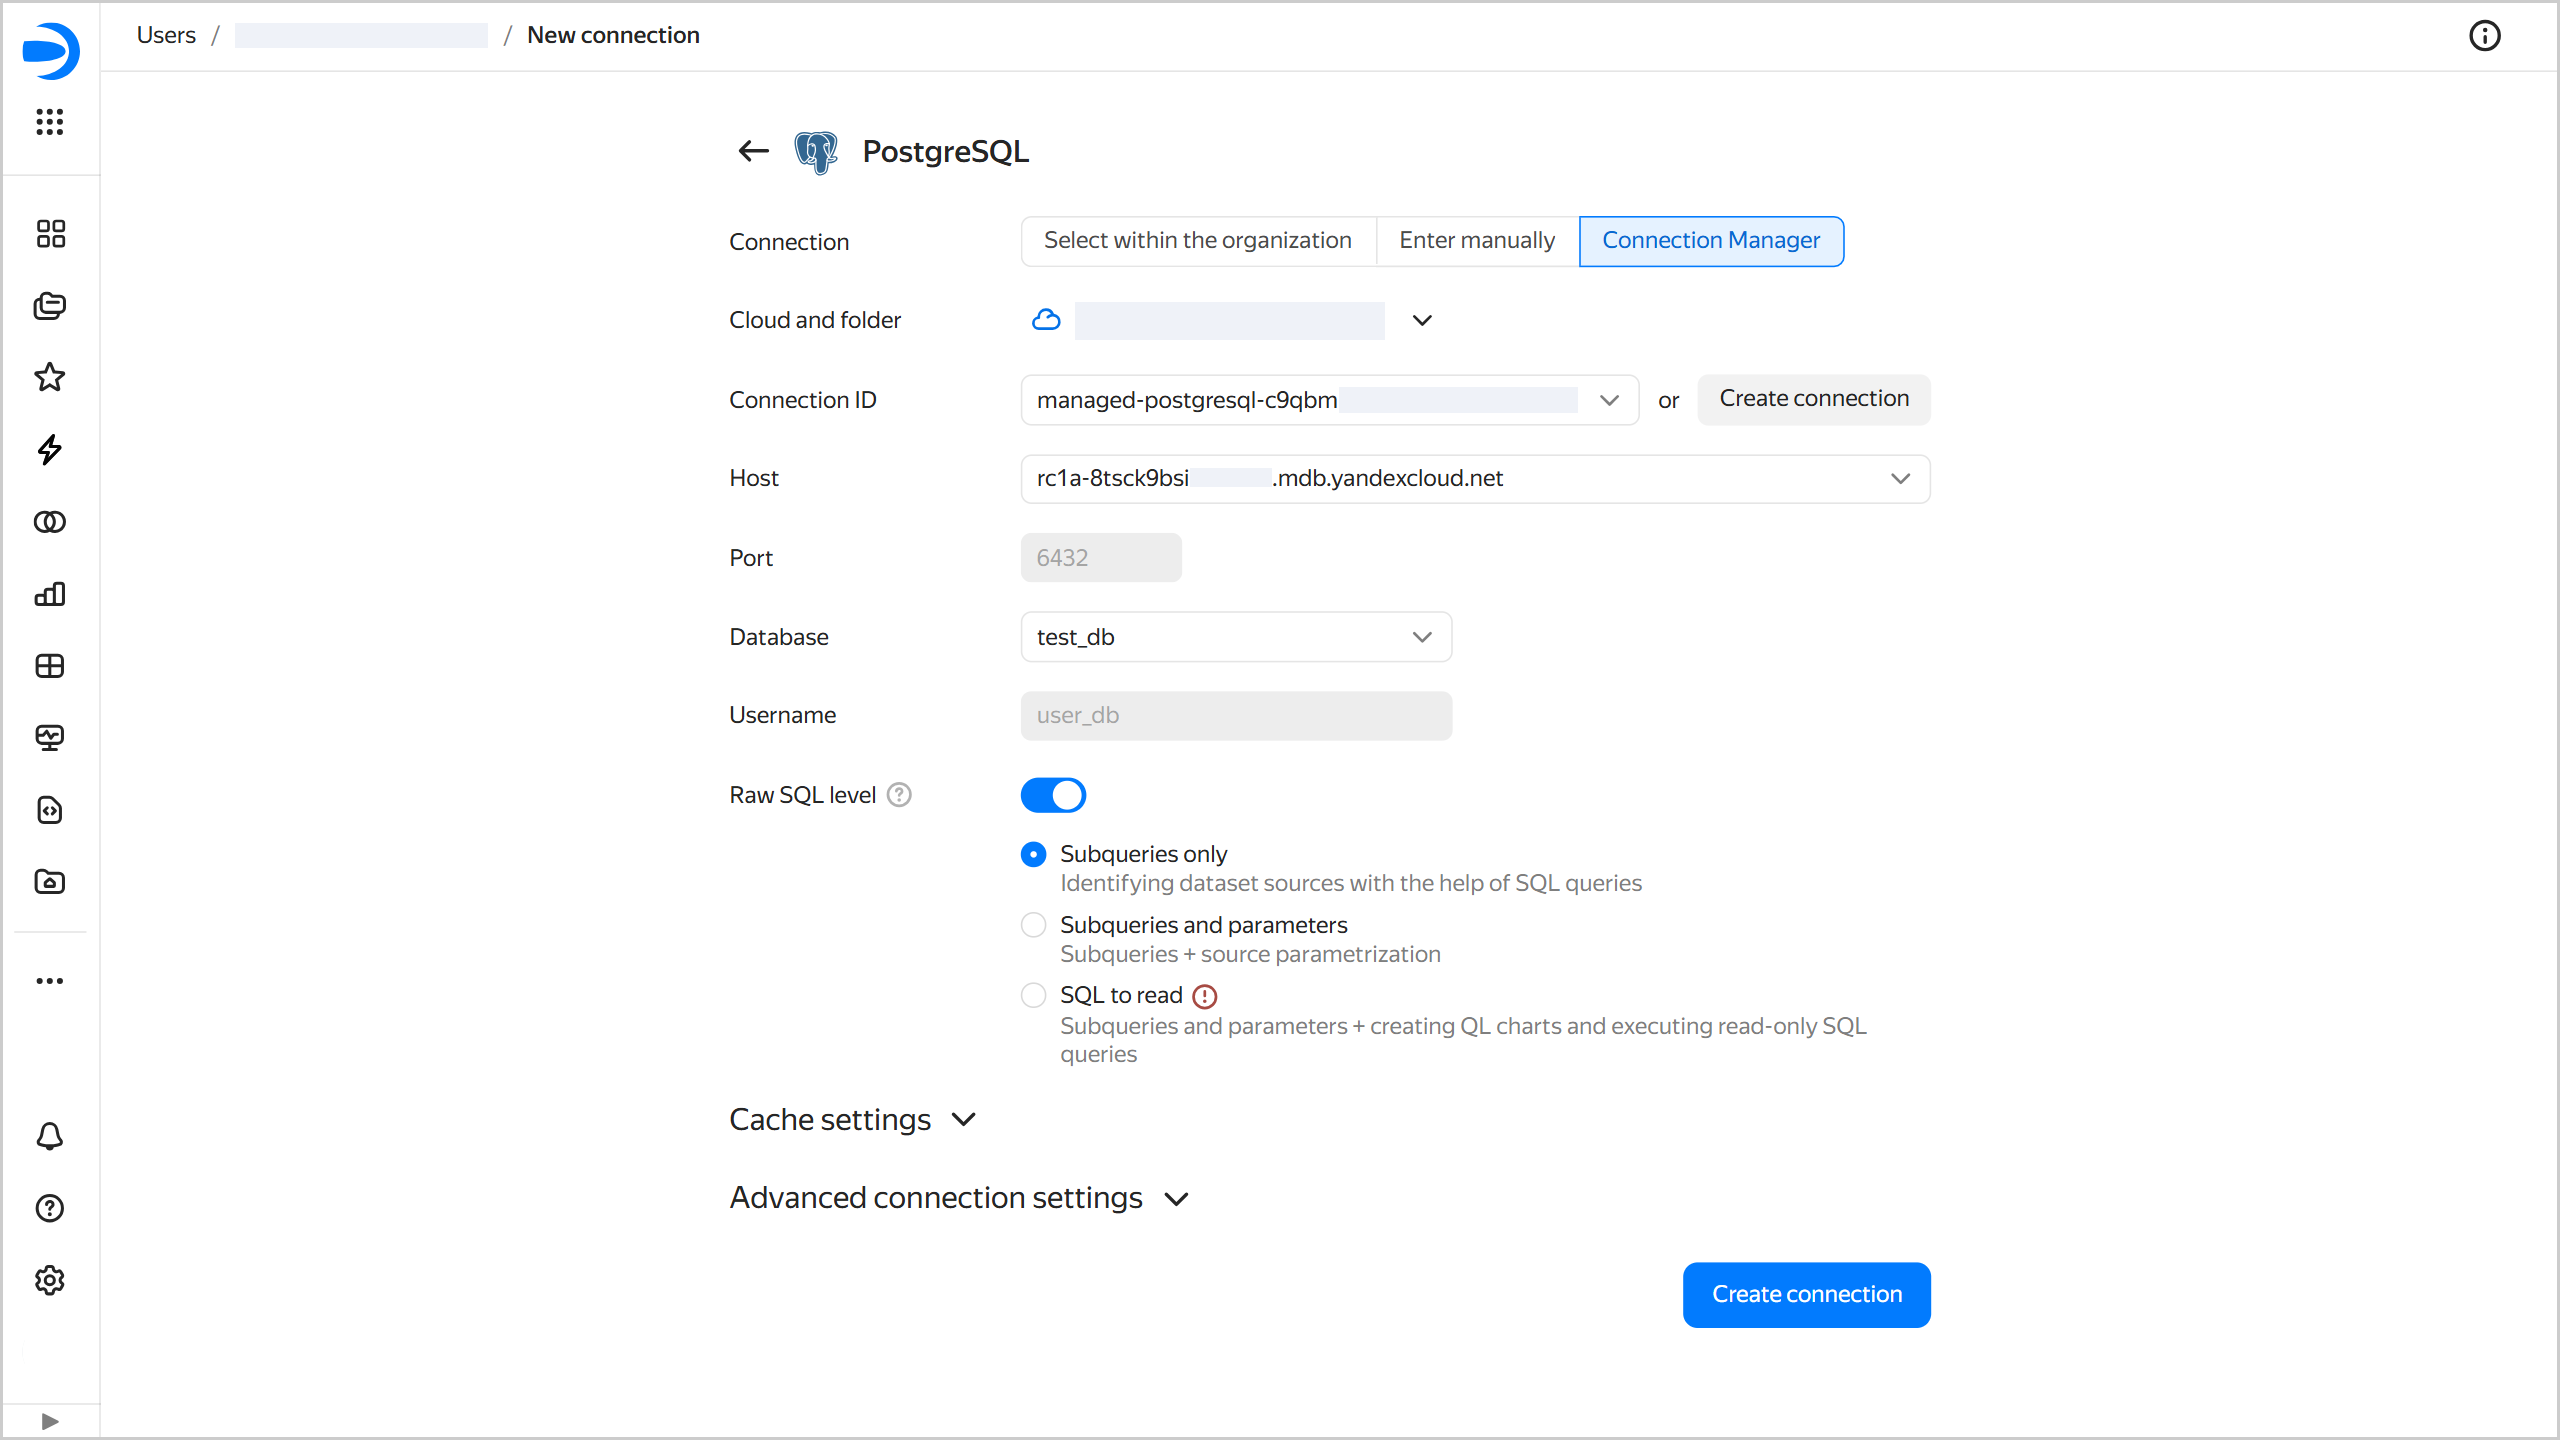Open the collections icon in sidebar

pyautogui.click(x=50, y=306)
